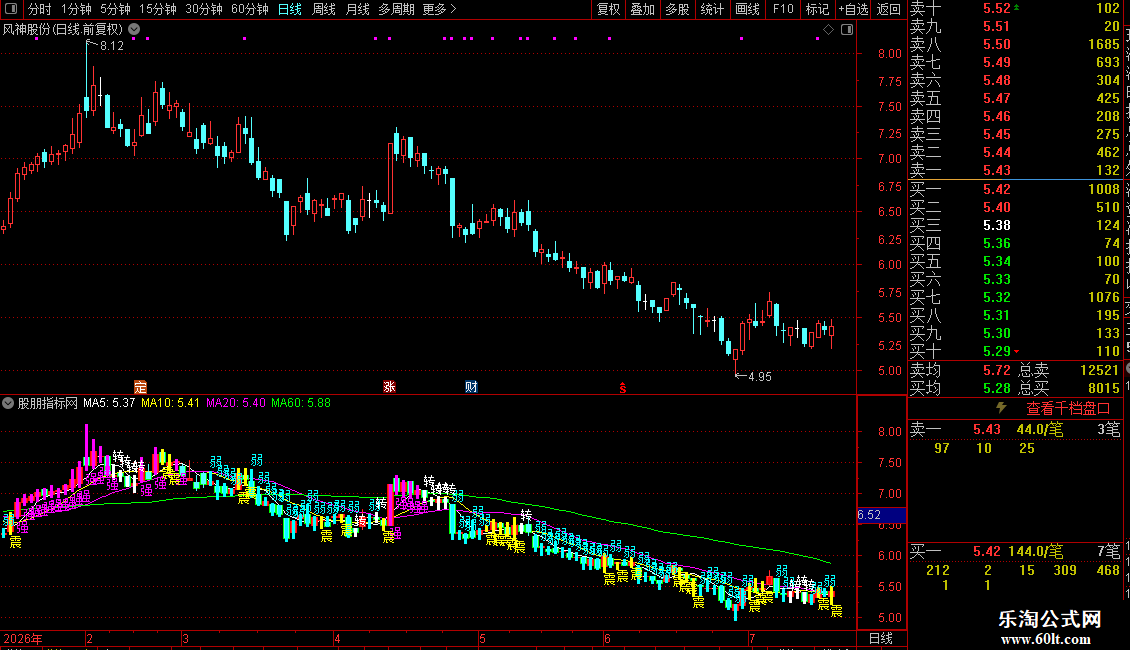Click the 44.0/笔 sell queue figure
1130x650 pixels.
[1039, 429]
